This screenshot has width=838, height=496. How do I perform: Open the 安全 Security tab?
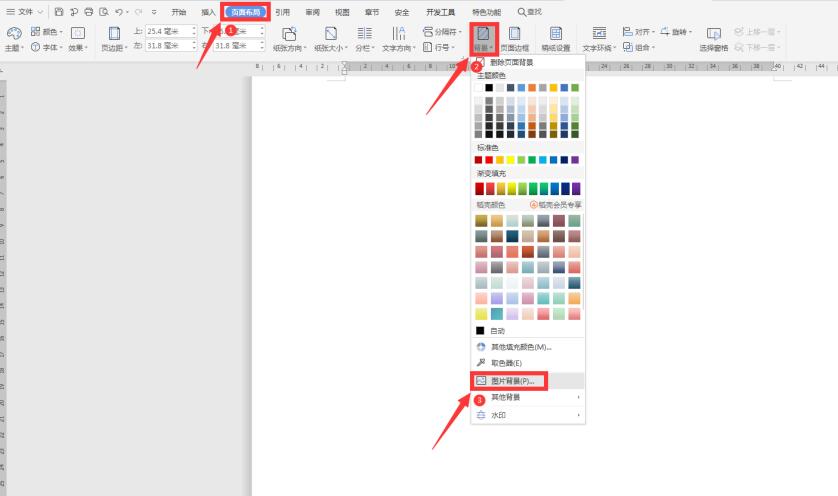(x=402, y=12)
